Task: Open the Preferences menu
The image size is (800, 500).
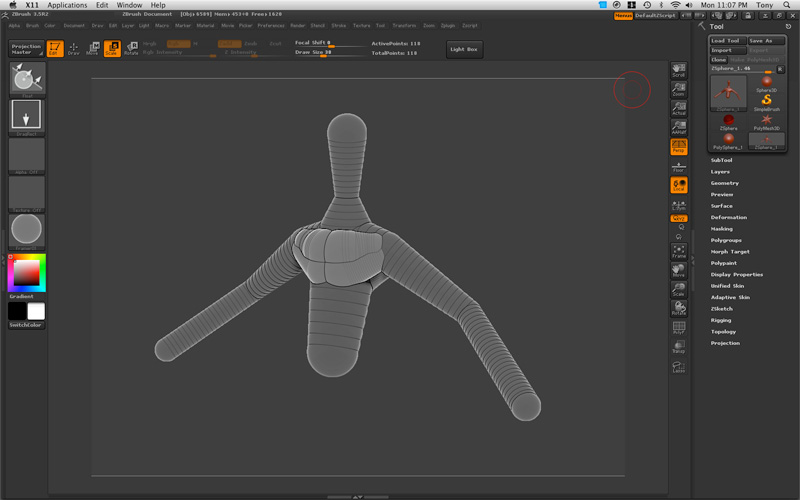Action: [x=271, y=25]
